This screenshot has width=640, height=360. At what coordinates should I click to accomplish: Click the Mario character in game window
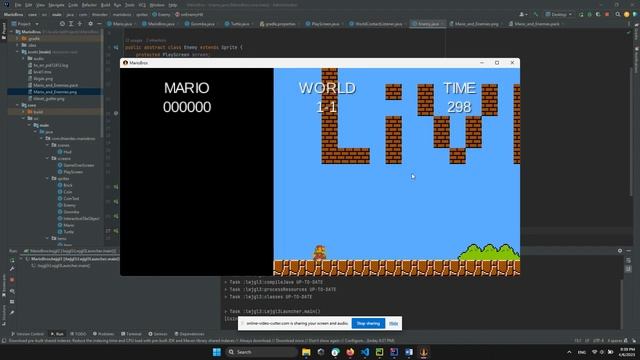coord(320,252)
